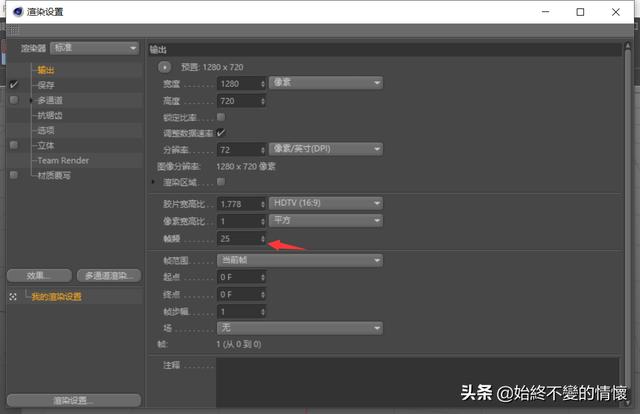Image resolution: width=640 pixels, height=414 pixels.
Task: Click the vertical scrollbar of 输出 panel
Action: click(627, 220)
